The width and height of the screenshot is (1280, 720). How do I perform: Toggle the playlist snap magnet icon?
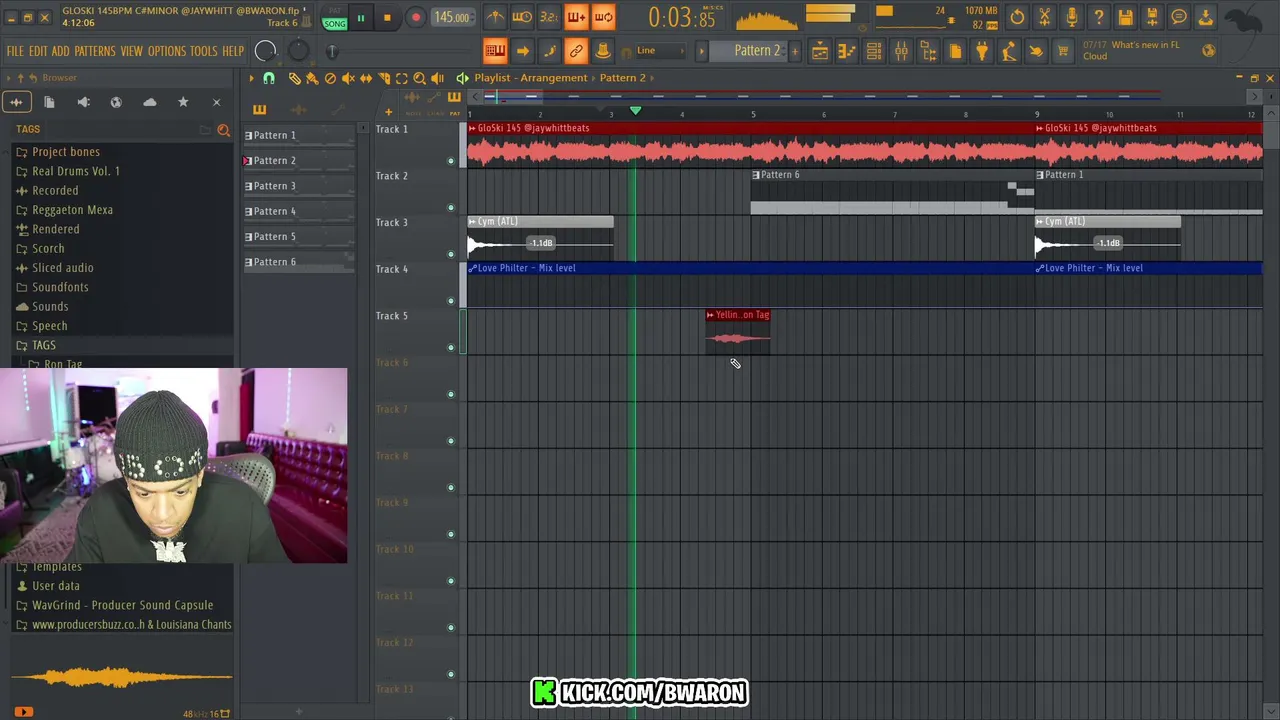(x=268, y=78)
